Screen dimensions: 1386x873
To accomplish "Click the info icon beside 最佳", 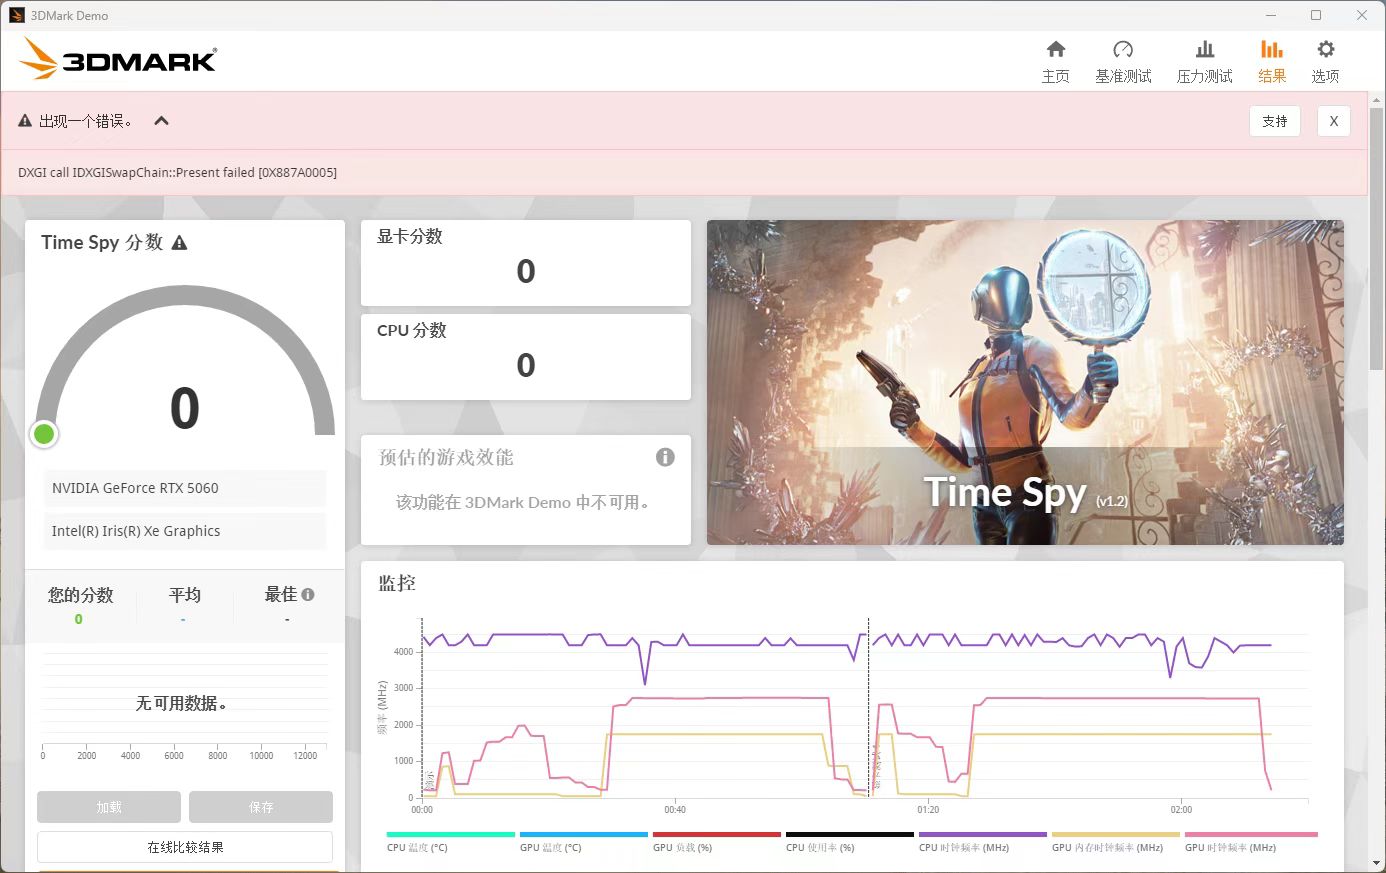I will (x=308, y=594).
